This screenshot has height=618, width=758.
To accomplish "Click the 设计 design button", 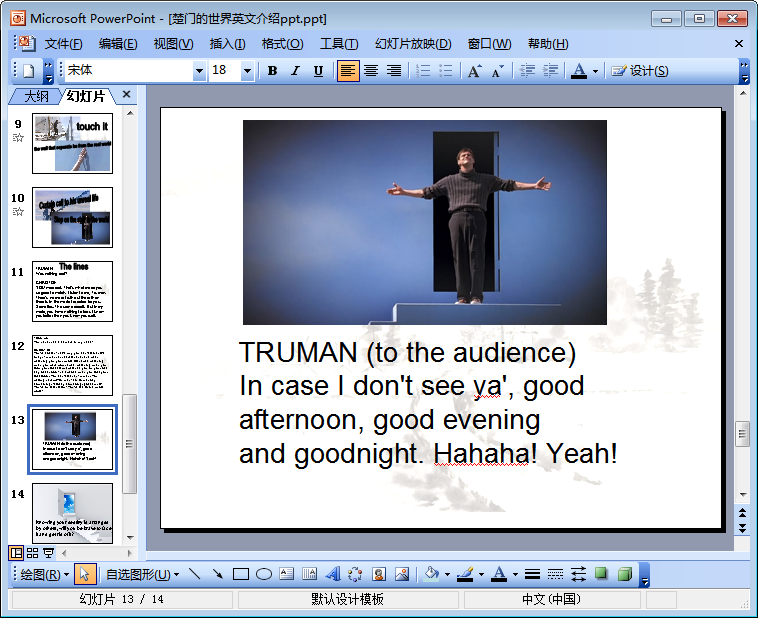I will 640,71.
